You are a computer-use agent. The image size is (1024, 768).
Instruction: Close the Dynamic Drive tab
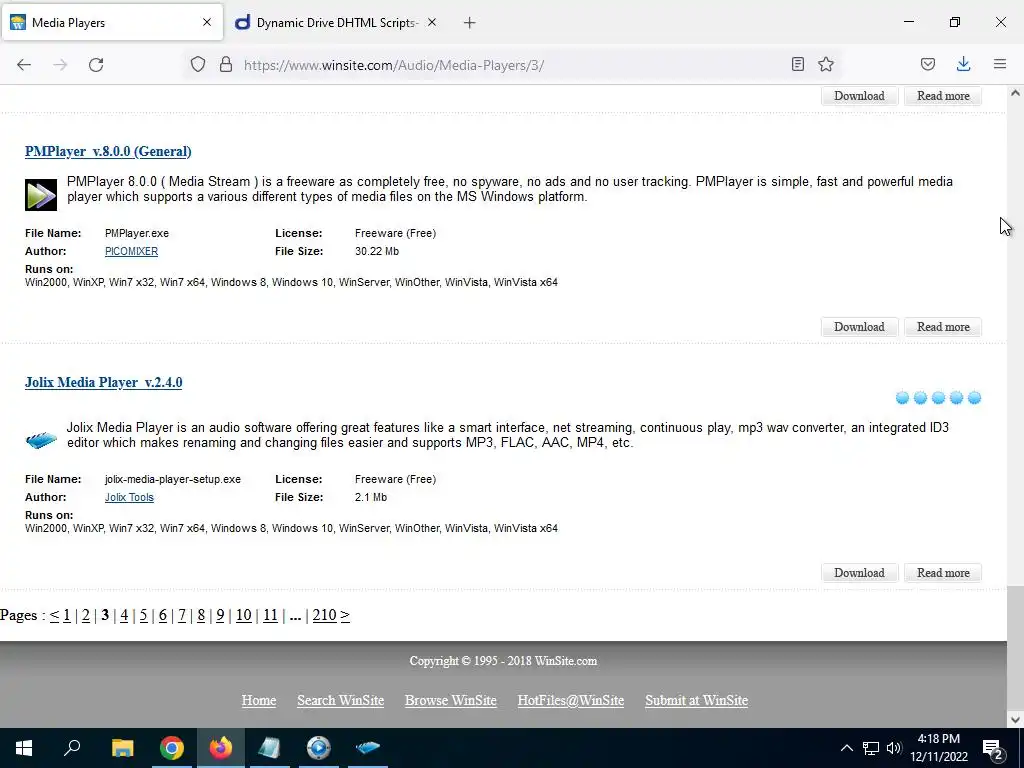(432, 22)
